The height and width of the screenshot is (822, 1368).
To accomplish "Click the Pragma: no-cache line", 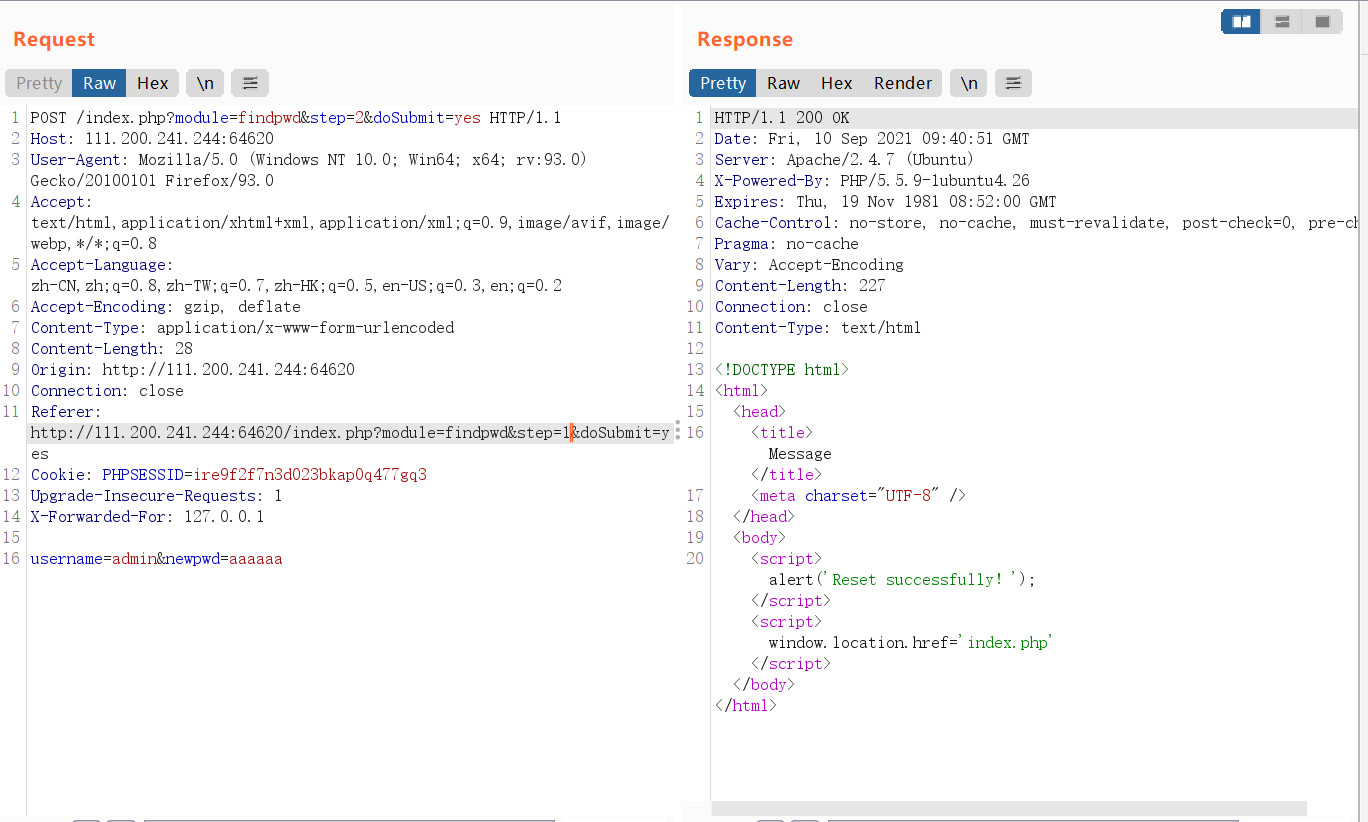I will point(786,244).
